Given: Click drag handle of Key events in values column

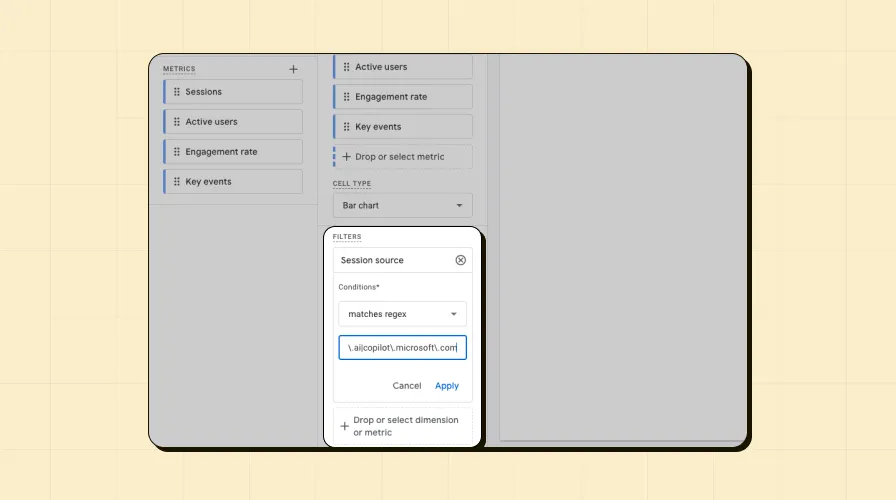Looking at the screenshot, I should coord(346,126).
